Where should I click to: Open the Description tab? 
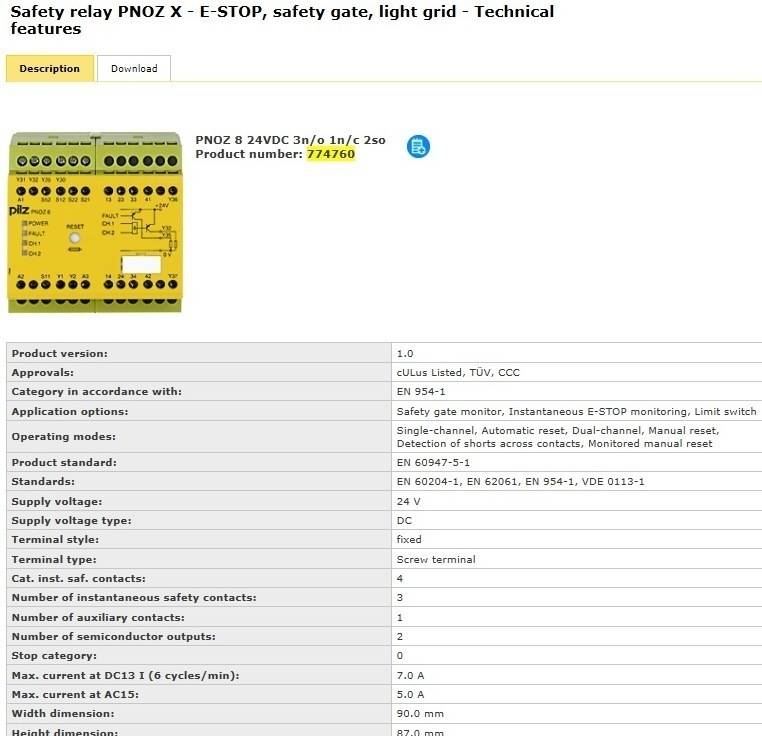[50, 69]
